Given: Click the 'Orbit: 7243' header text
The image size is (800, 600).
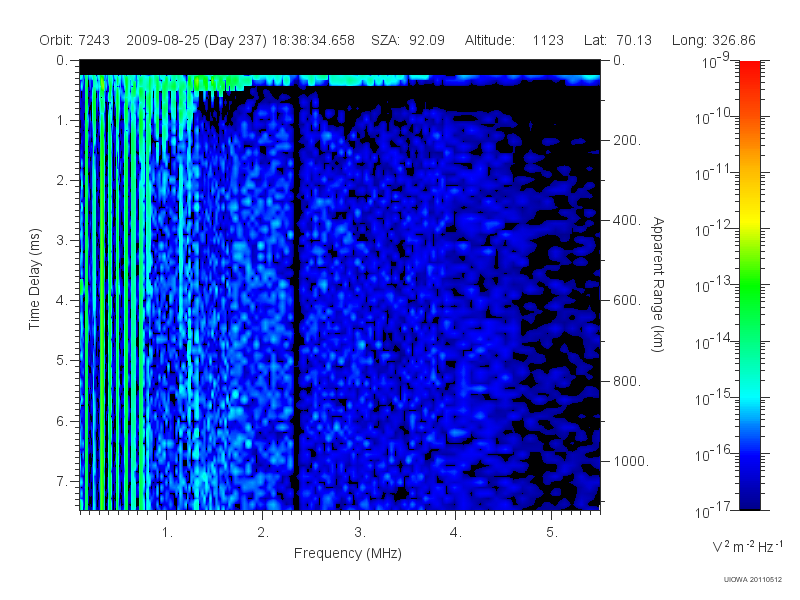Looking at the screenshot, I should coord(74,40).
